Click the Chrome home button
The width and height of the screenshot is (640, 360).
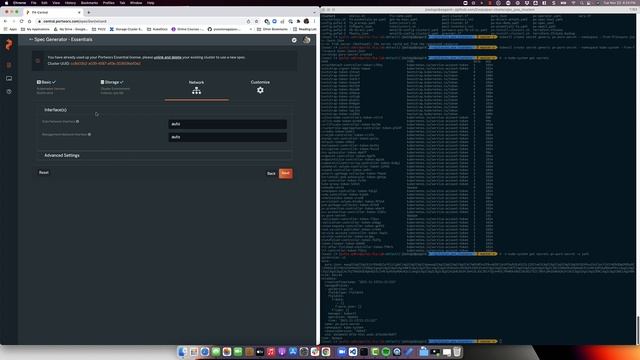pyautogui.click(x=29, y=21)
